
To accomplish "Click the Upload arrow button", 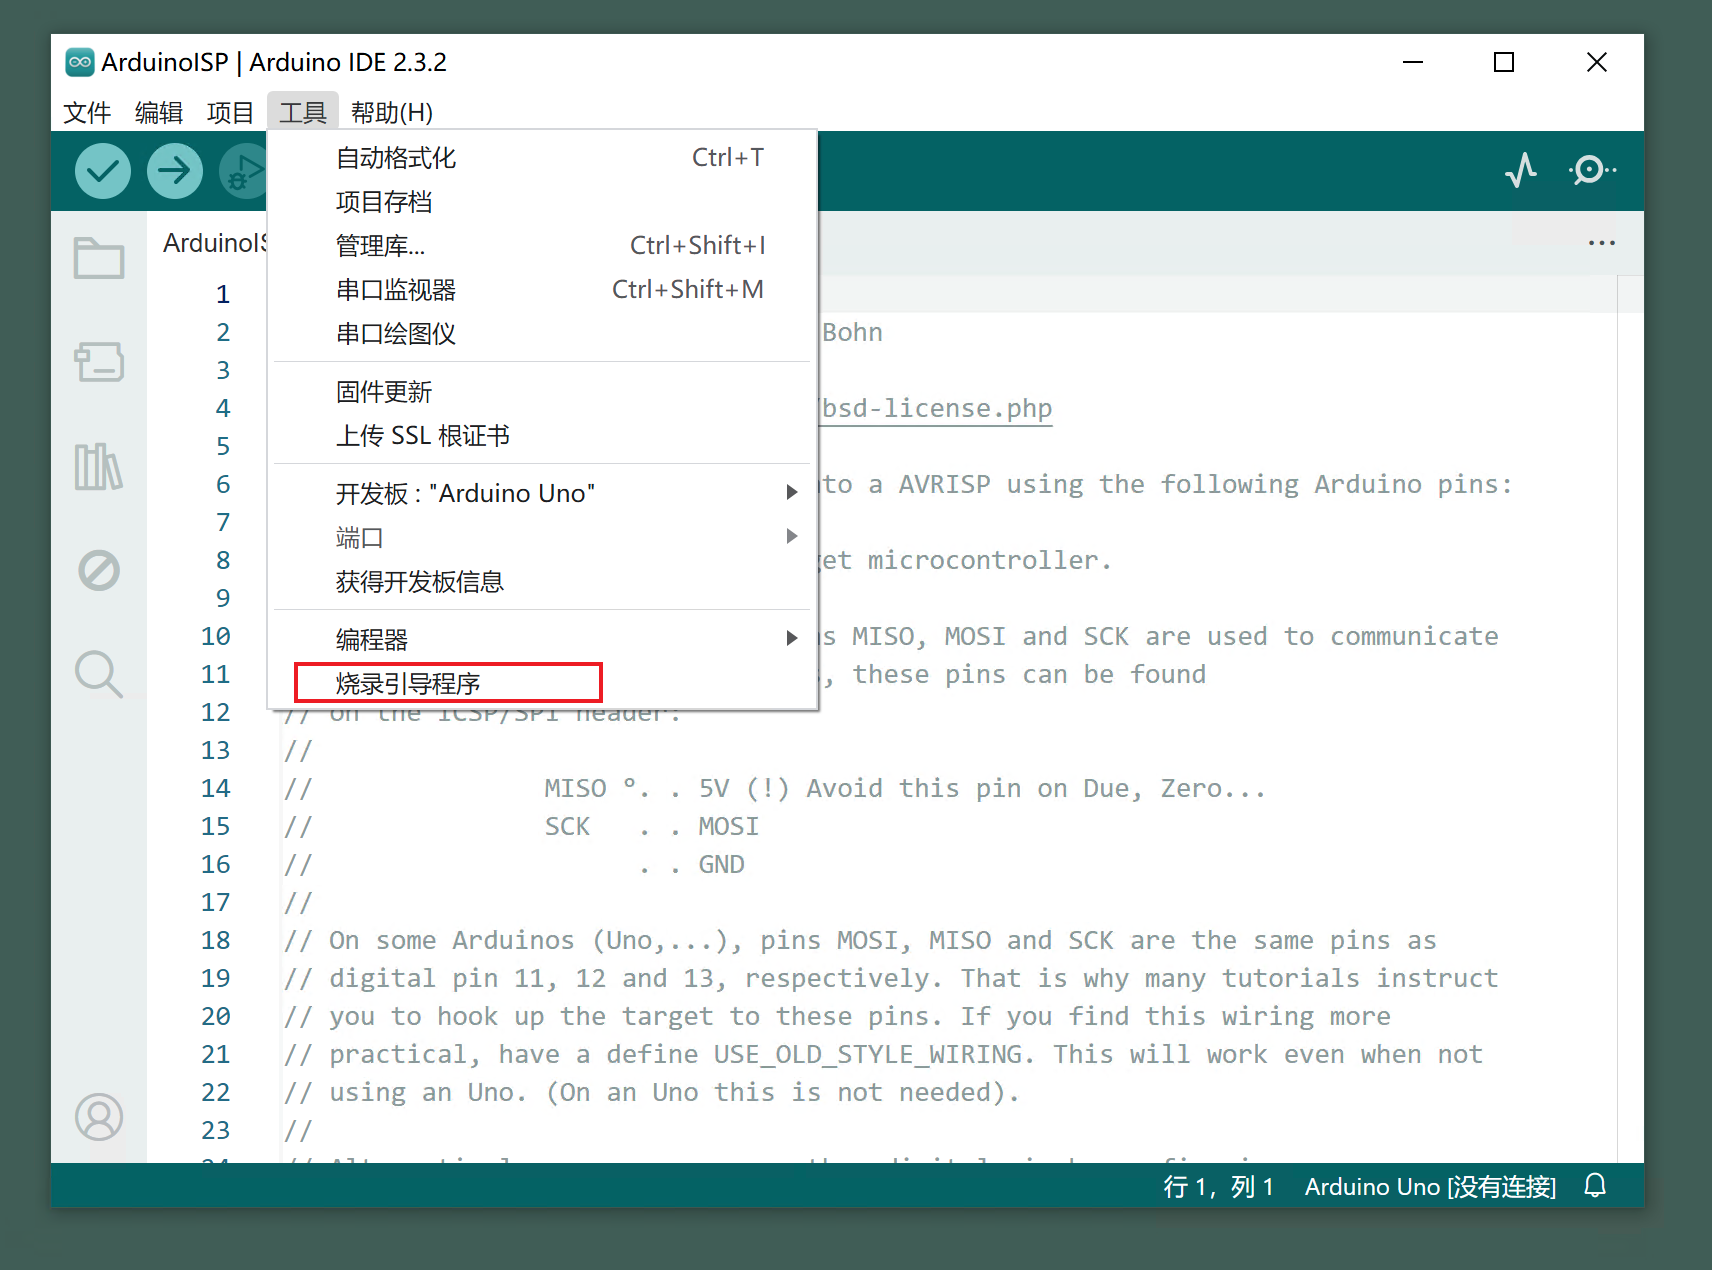I will click(x=175, y=171).
